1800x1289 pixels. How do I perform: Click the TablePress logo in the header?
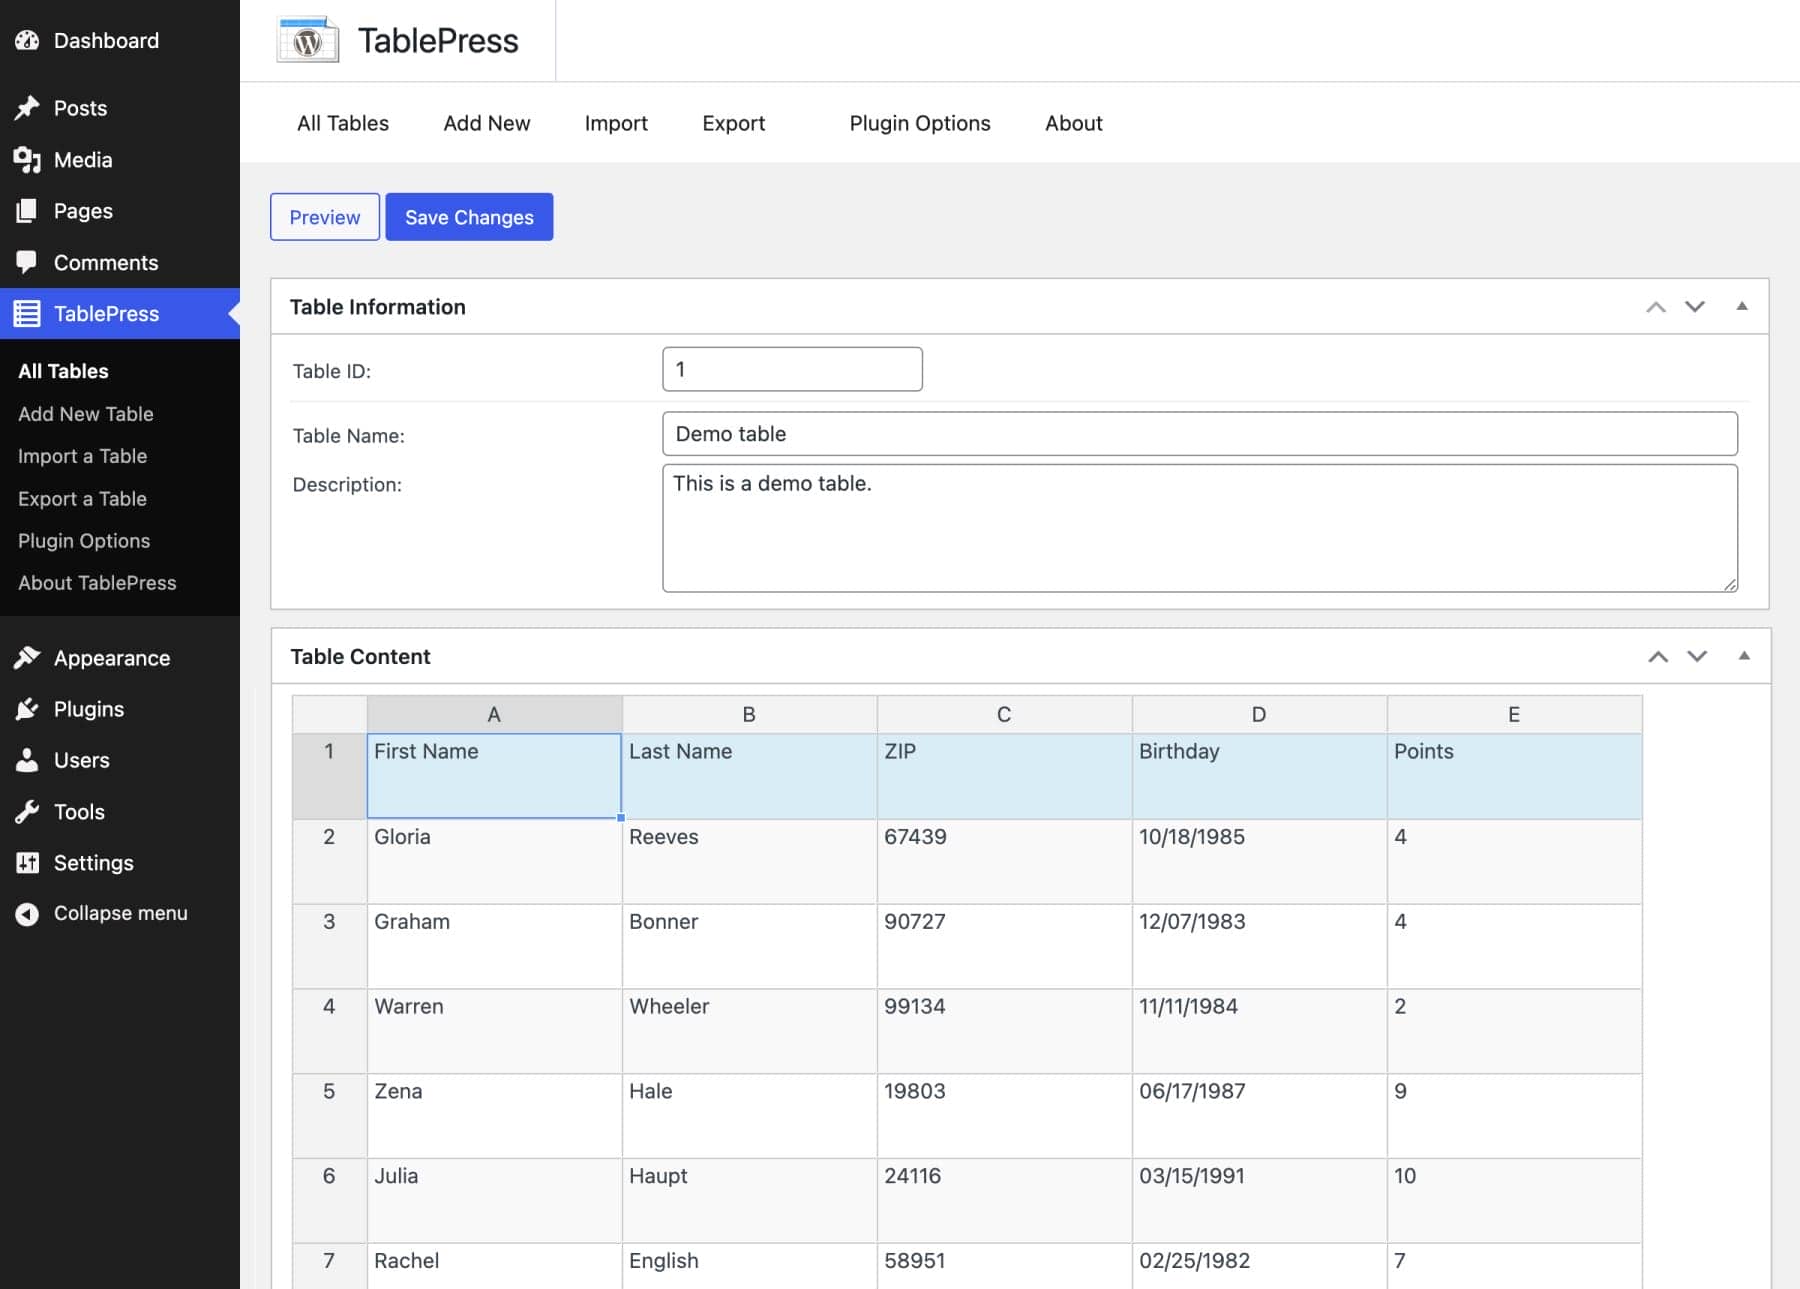[x=306, y=40]
